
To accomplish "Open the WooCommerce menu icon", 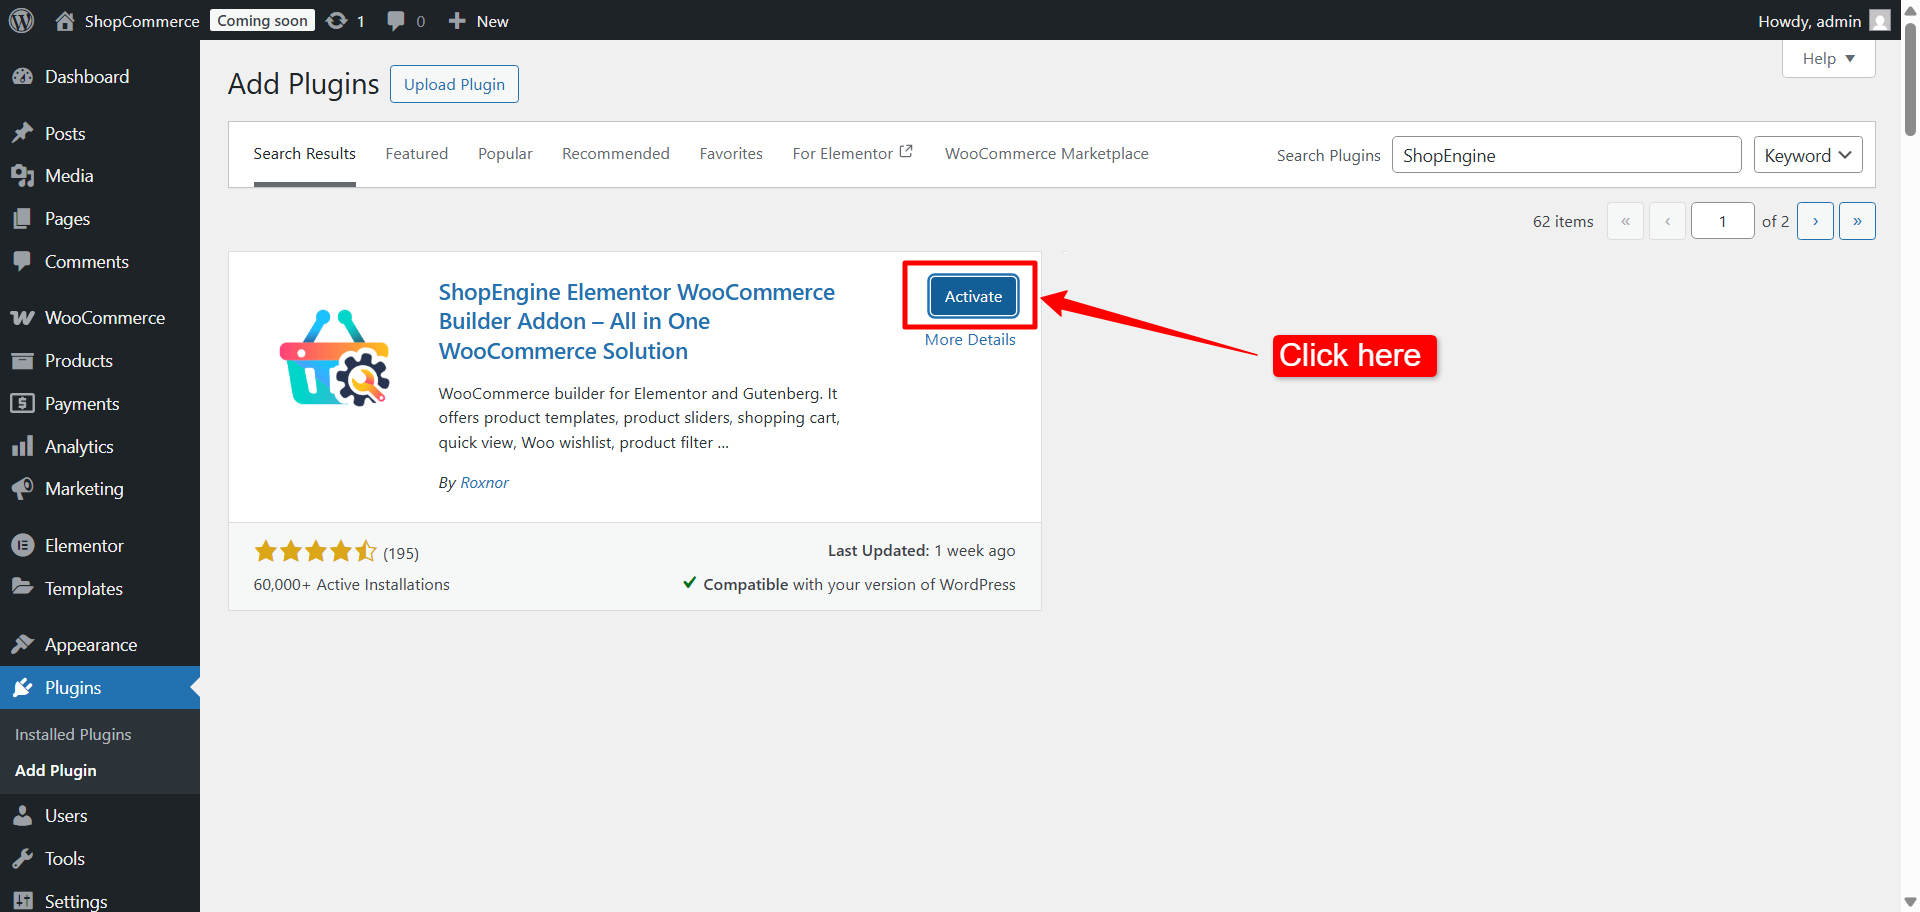I will click(x=24, y=317).
